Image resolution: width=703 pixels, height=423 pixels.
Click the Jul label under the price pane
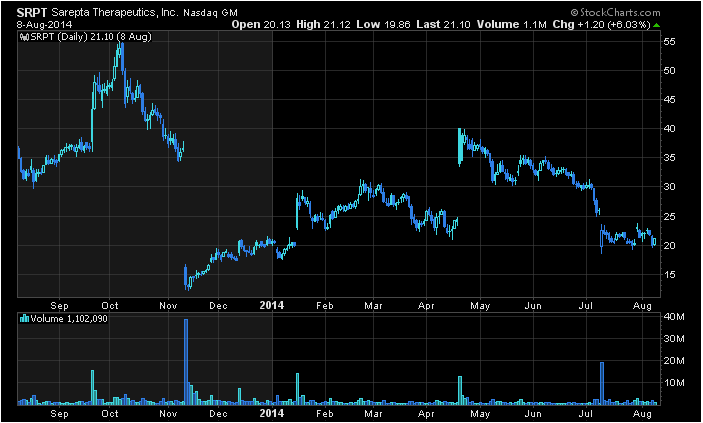coord(586,306)
